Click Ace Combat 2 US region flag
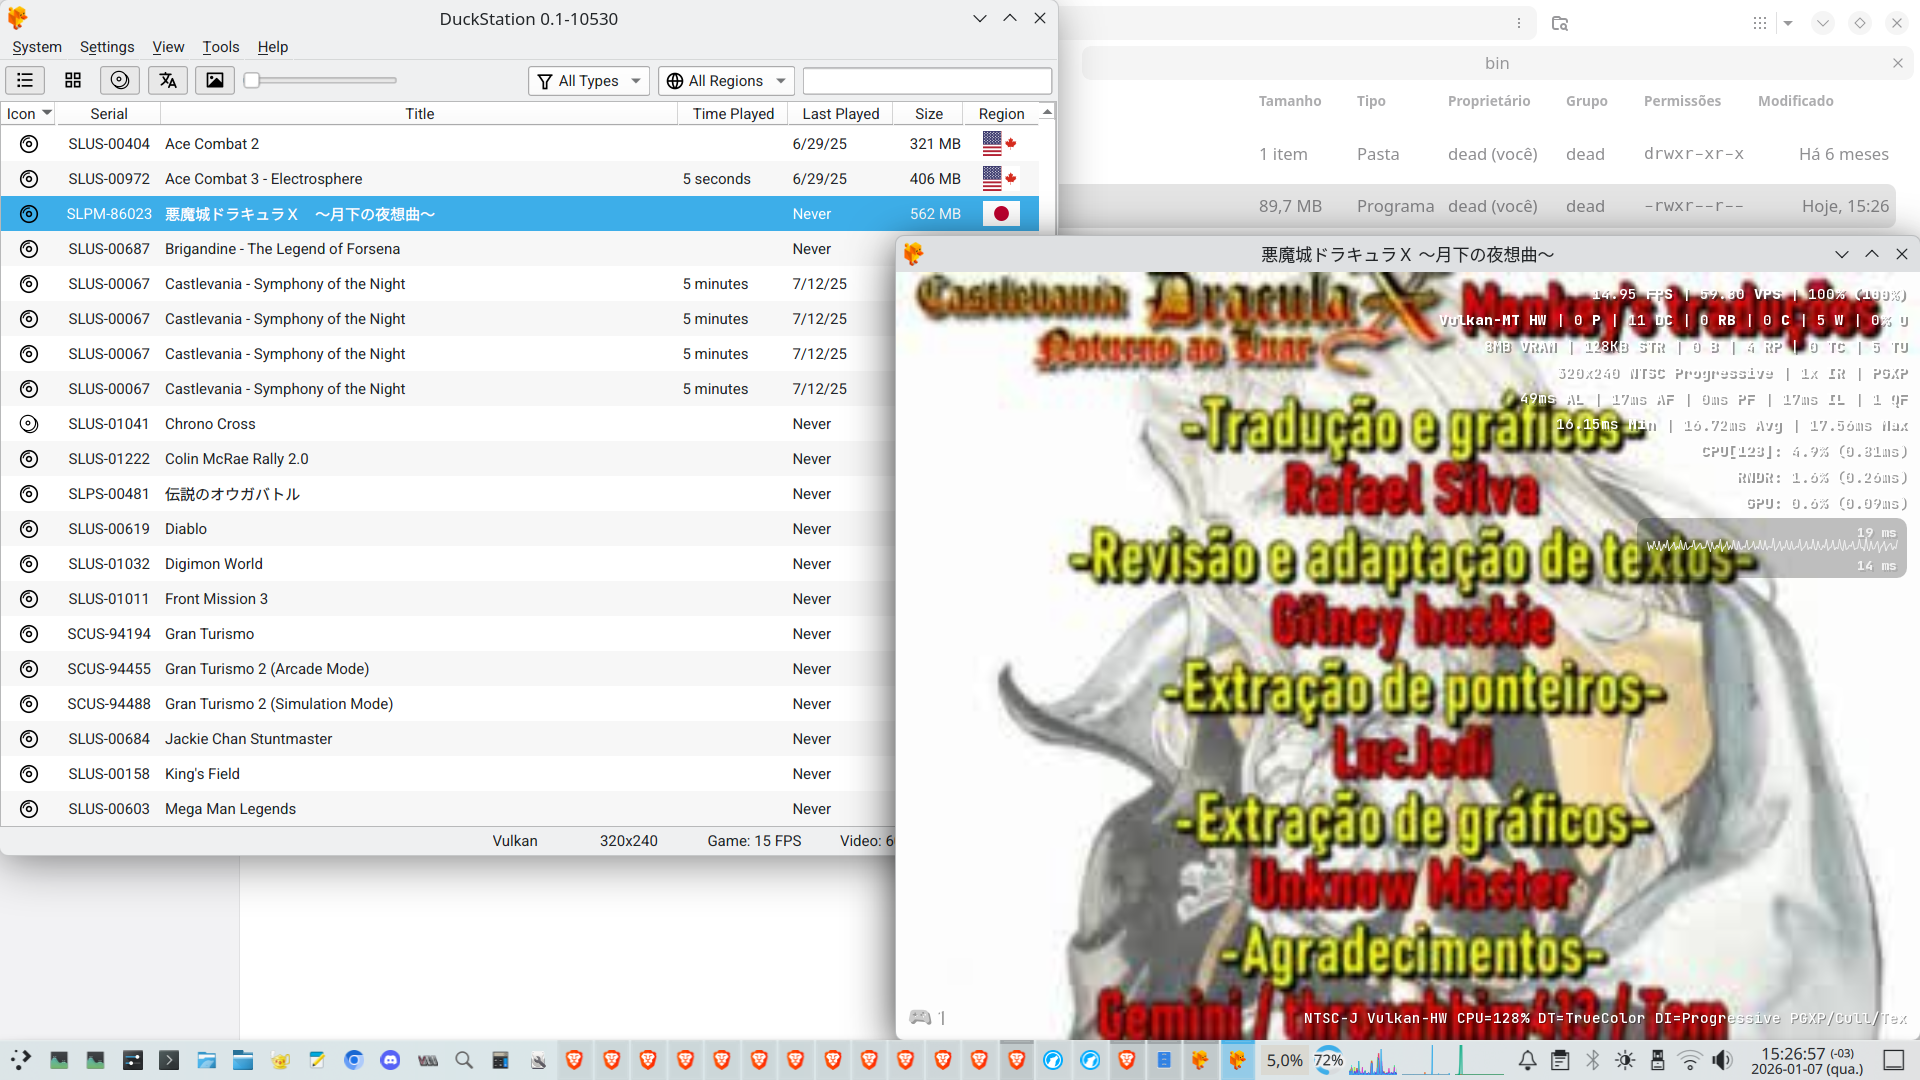 coord(992,144)
